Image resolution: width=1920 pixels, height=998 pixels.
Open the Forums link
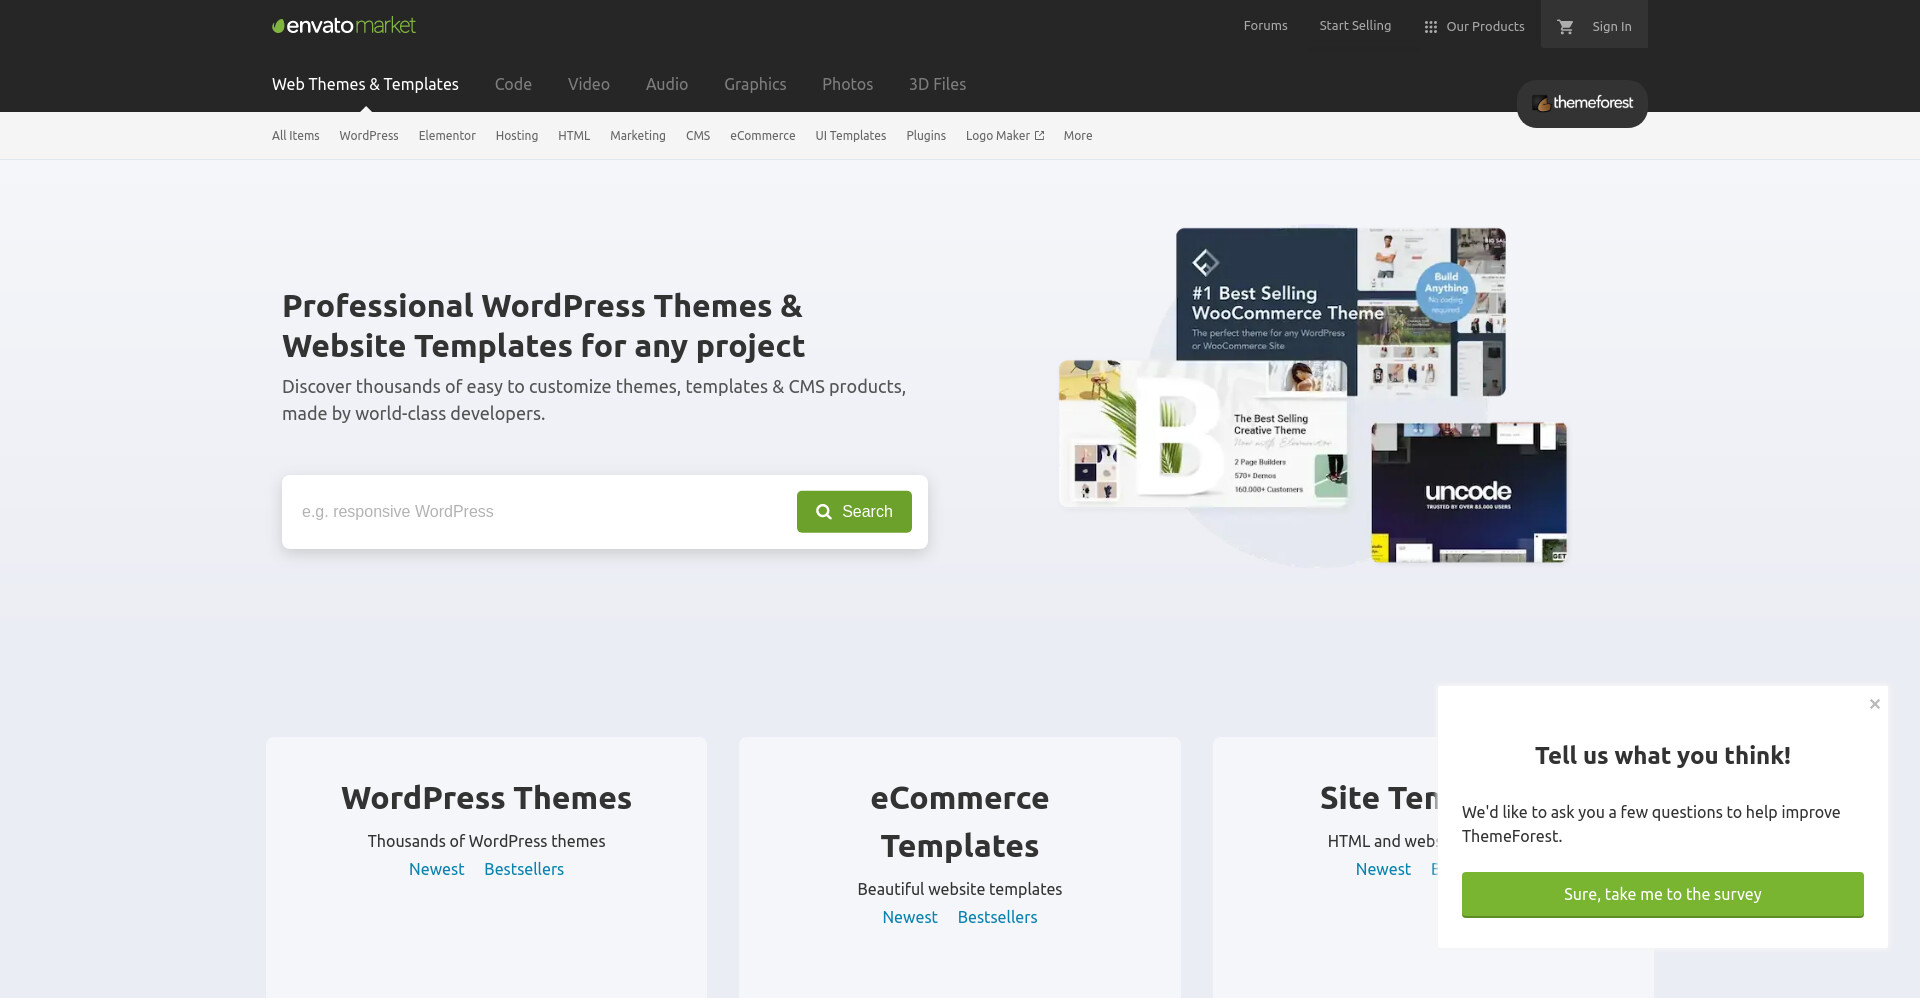1265,26
